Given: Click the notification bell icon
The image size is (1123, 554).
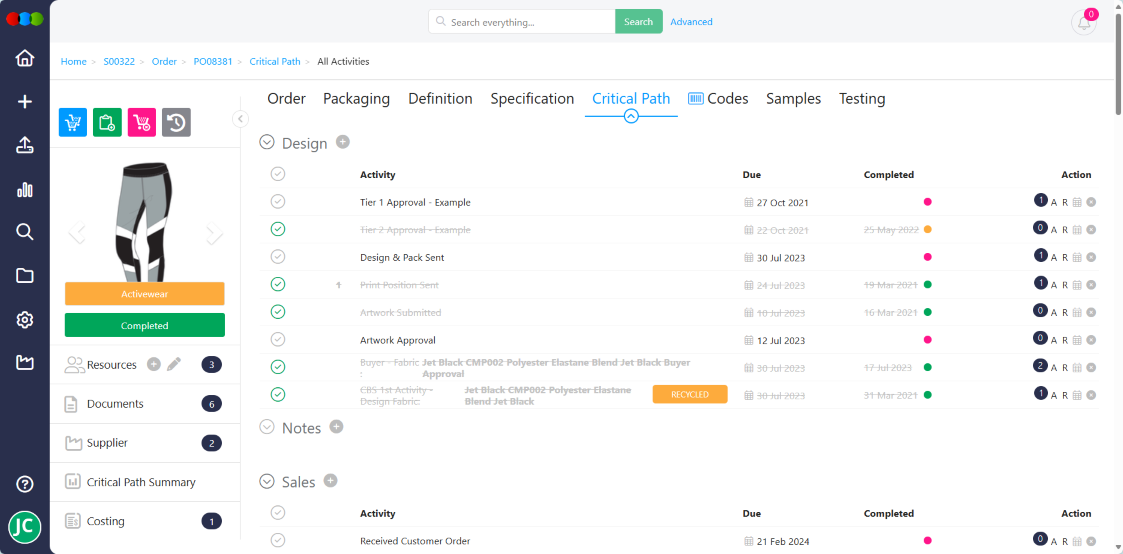Looking at the screenshot, I should click(1083, 23).
